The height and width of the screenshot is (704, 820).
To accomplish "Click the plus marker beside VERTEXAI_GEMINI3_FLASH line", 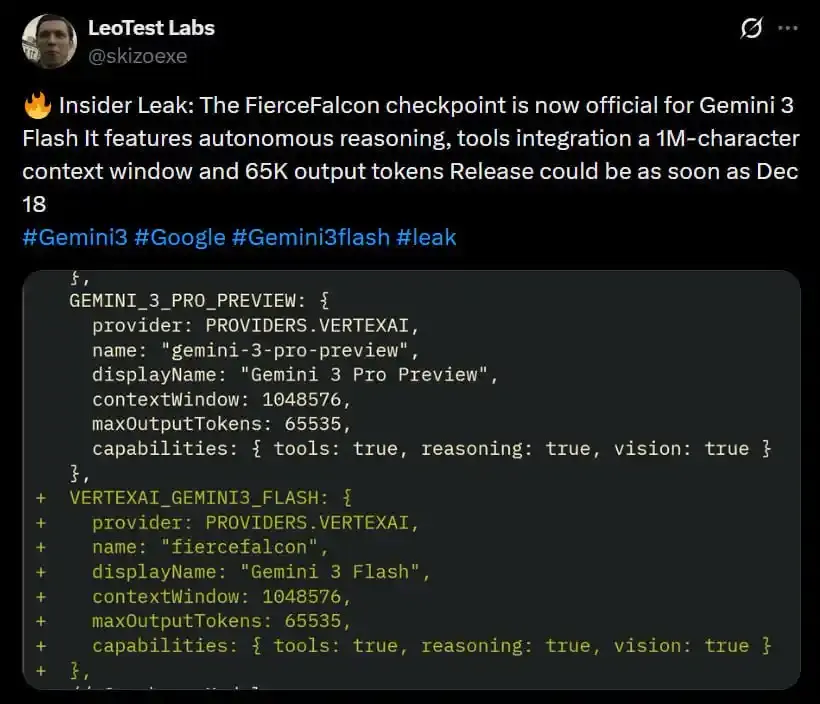I will [41, 497].
